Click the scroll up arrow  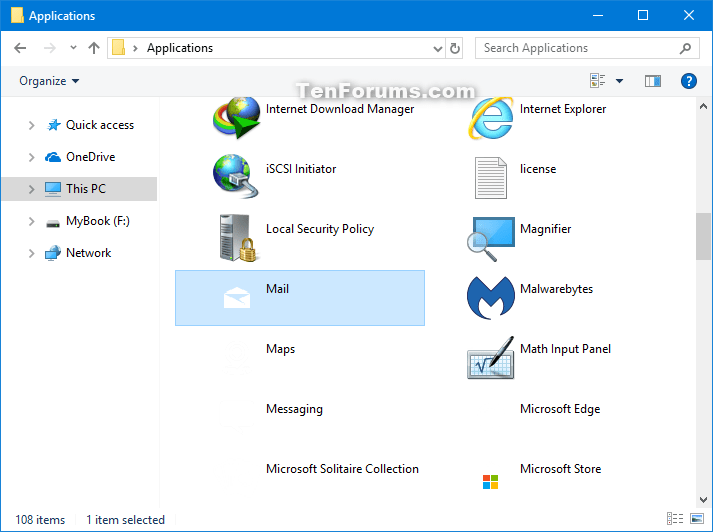[x=703, y=106]
